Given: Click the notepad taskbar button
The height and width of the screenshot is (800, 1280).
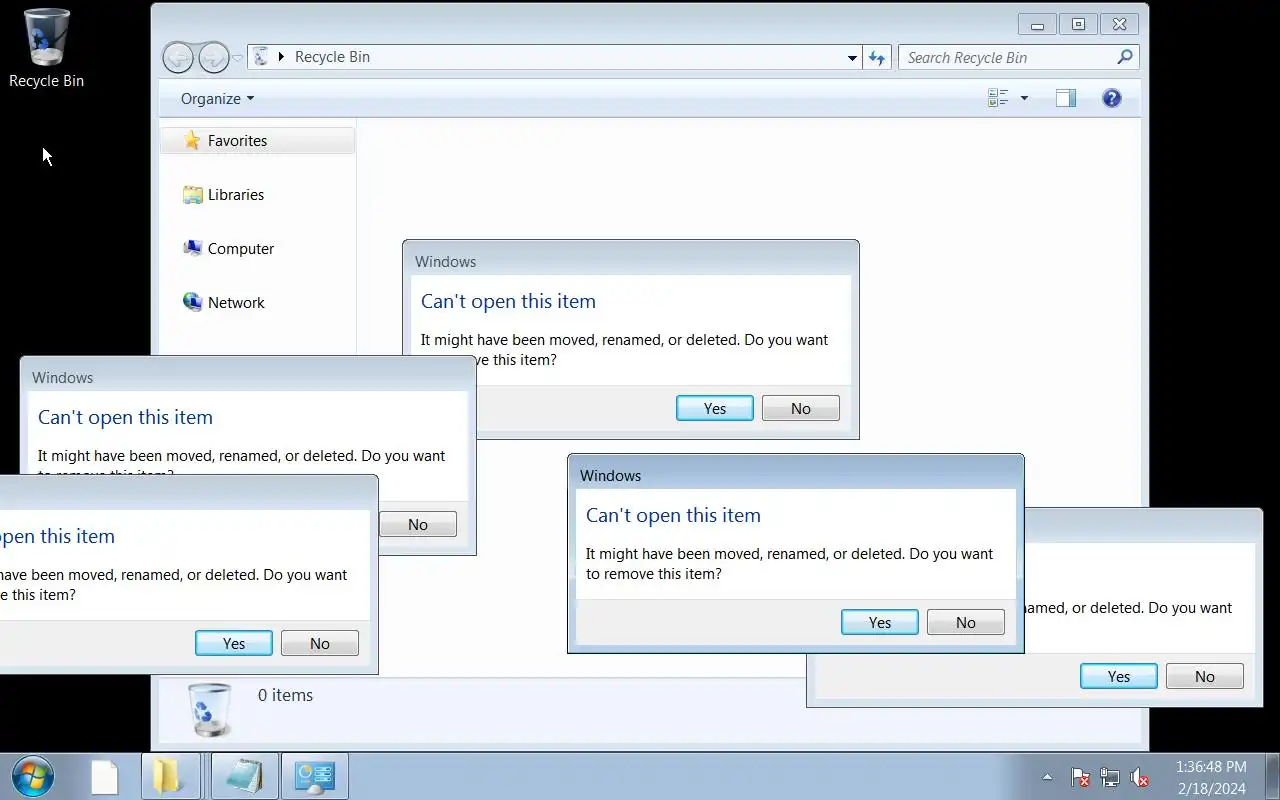Looking at the screenshot, I should (x=244, y=776).
